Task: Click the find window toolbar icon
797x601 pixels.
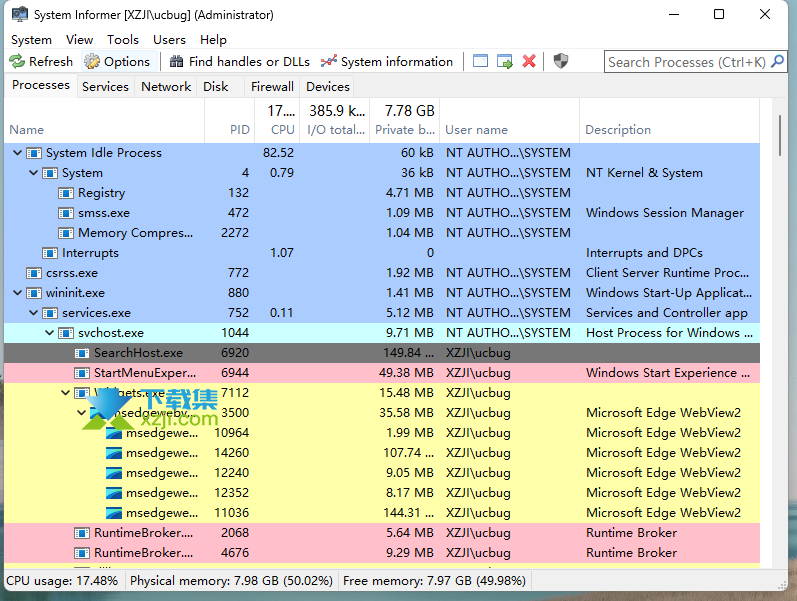Action: click(480, 61)
